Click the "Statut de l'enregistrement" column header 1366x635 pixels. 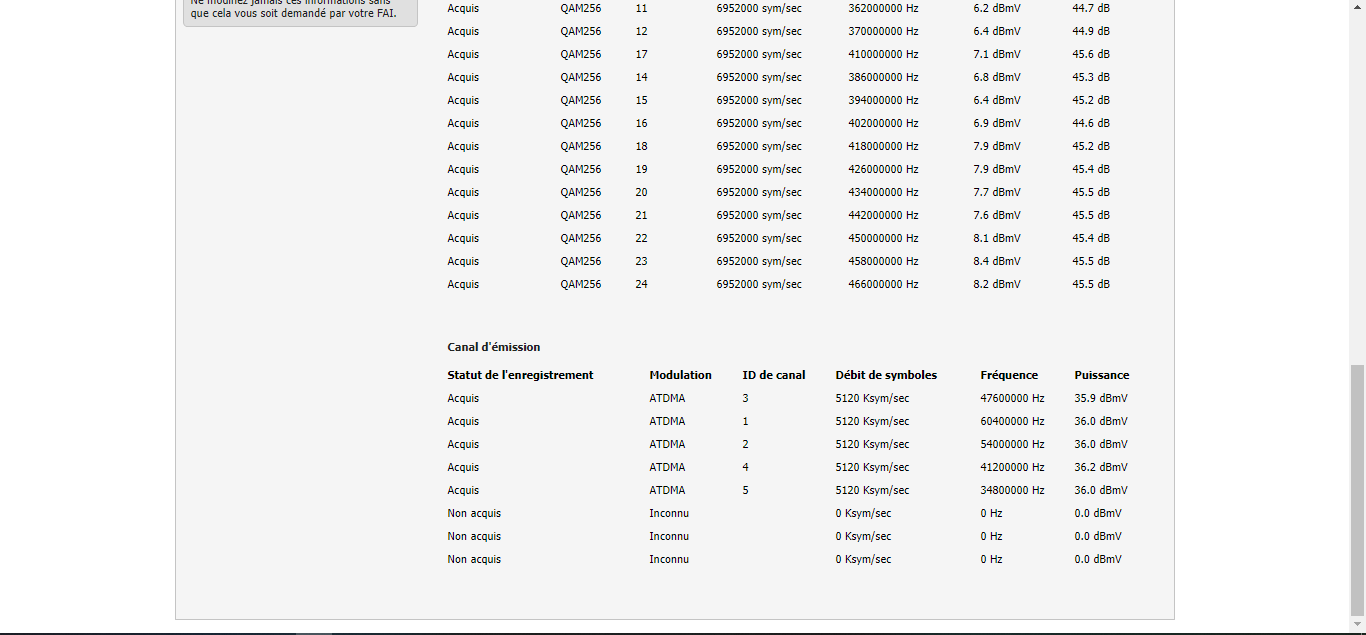(x=520, y=375)
